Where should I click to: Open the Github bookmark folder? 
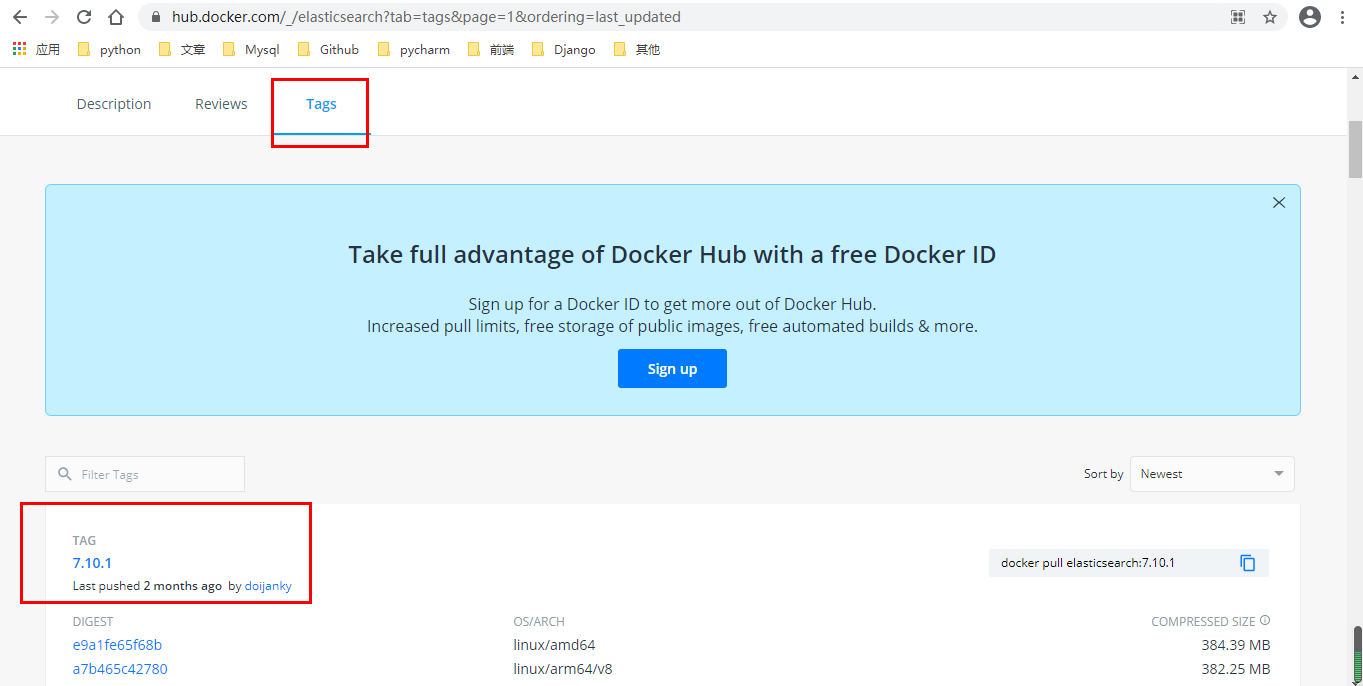(328, 49)
